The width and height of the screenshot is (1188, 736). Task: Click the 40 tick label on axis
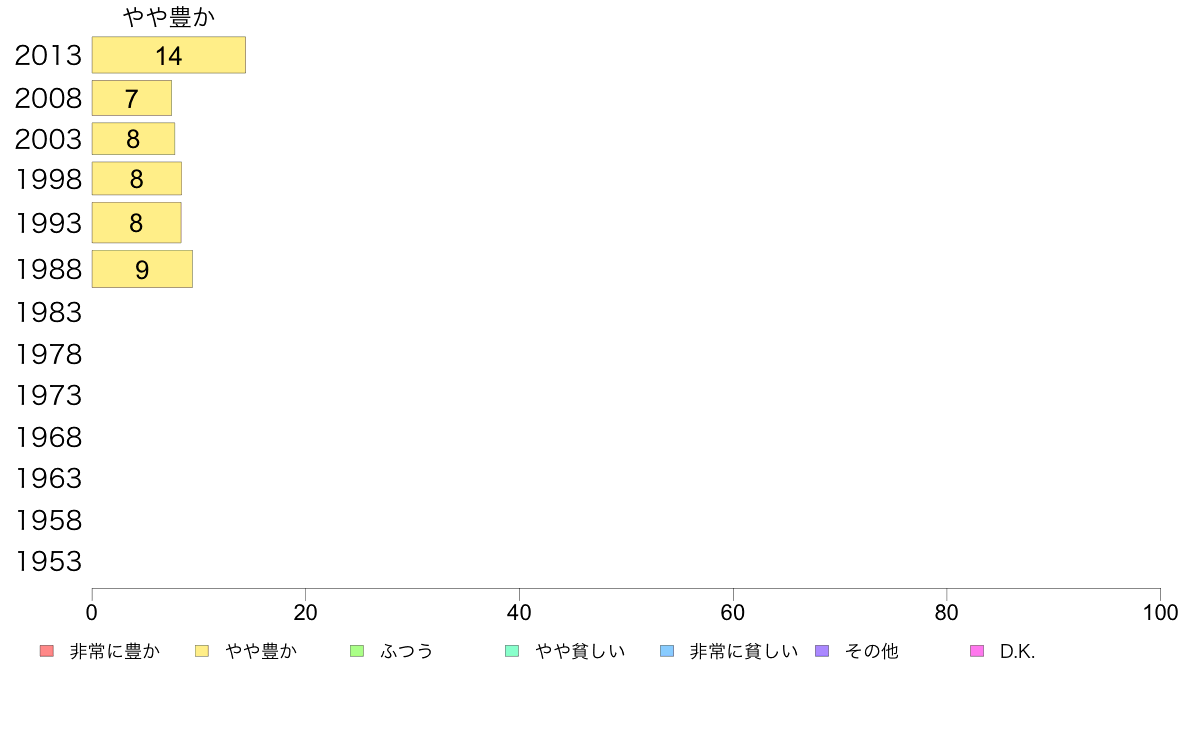(x=519, y=612)
